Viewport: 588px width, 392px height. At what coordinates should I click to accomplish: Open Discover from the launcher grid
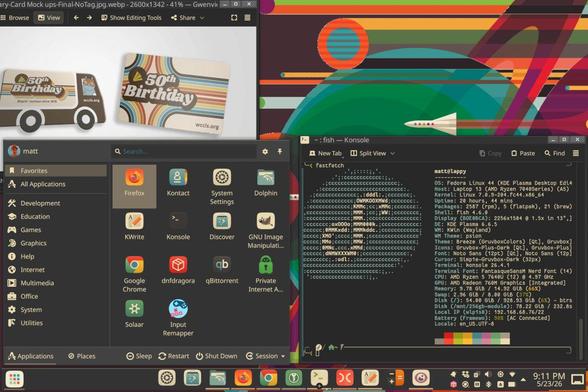(222, 226)
